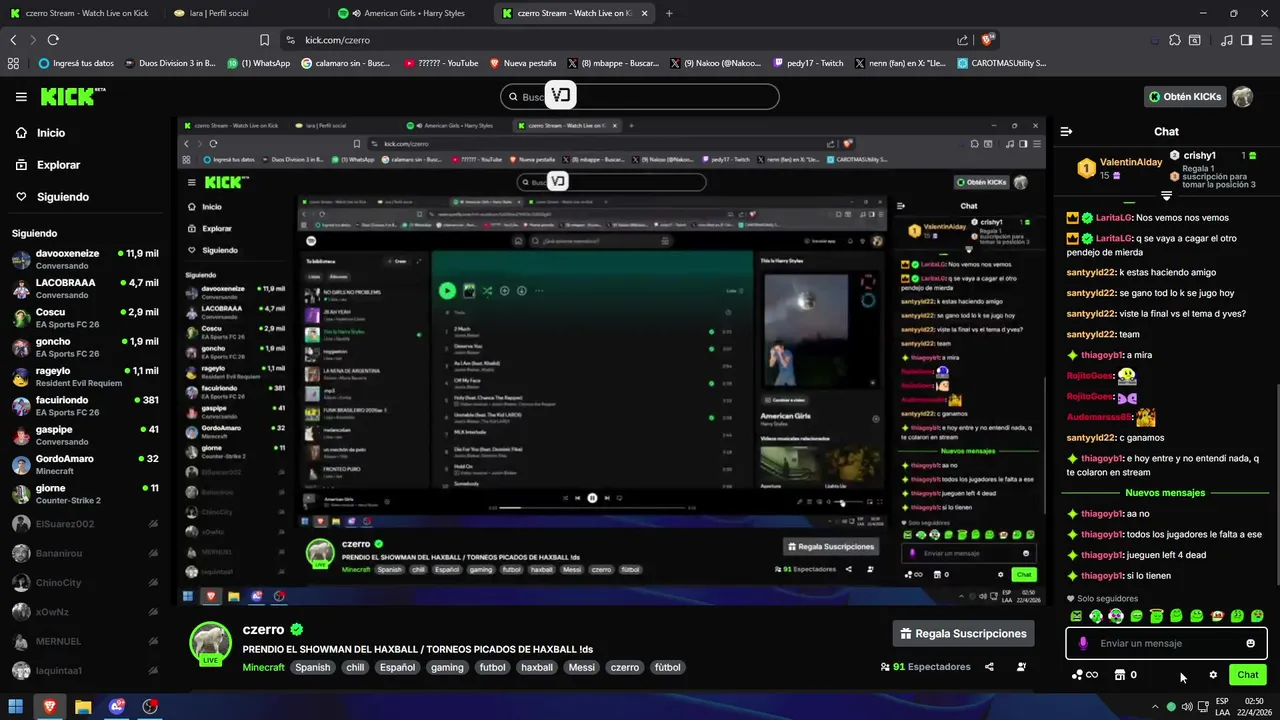Open Siguiendo in the Kick sidebar
Screen dimensions: 1280x720
(52, 197)
